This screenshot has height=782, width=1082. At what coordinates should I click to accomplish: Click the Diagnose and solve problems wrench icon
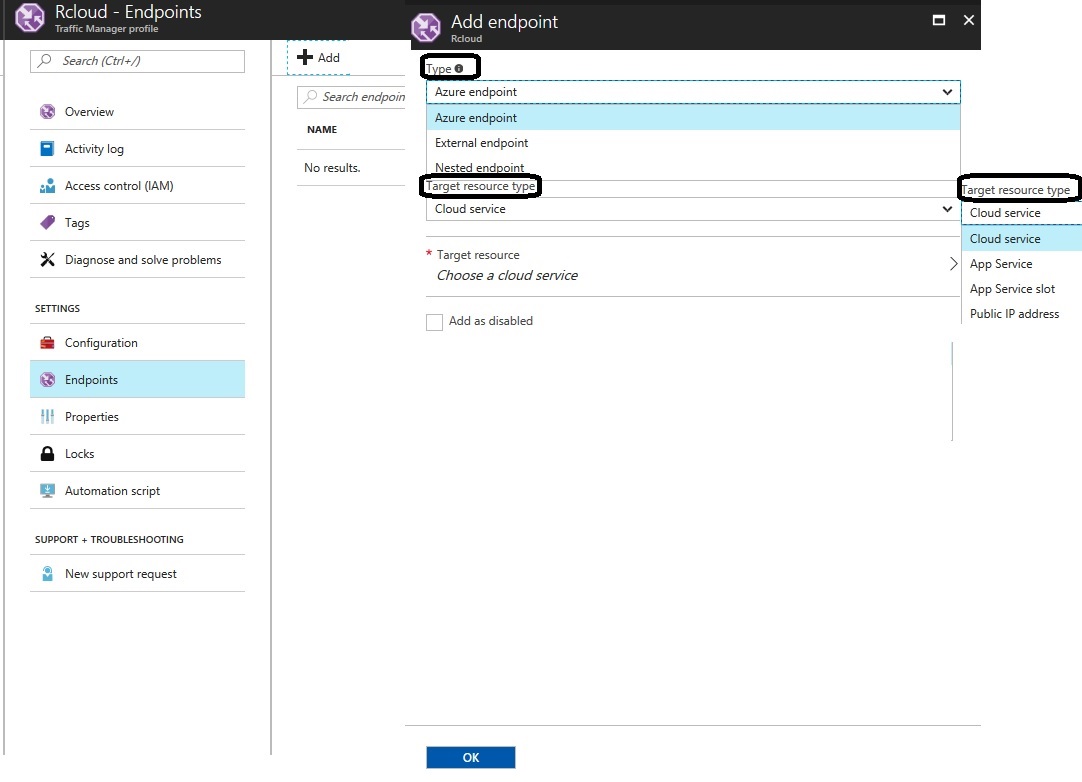coord(47,260)
